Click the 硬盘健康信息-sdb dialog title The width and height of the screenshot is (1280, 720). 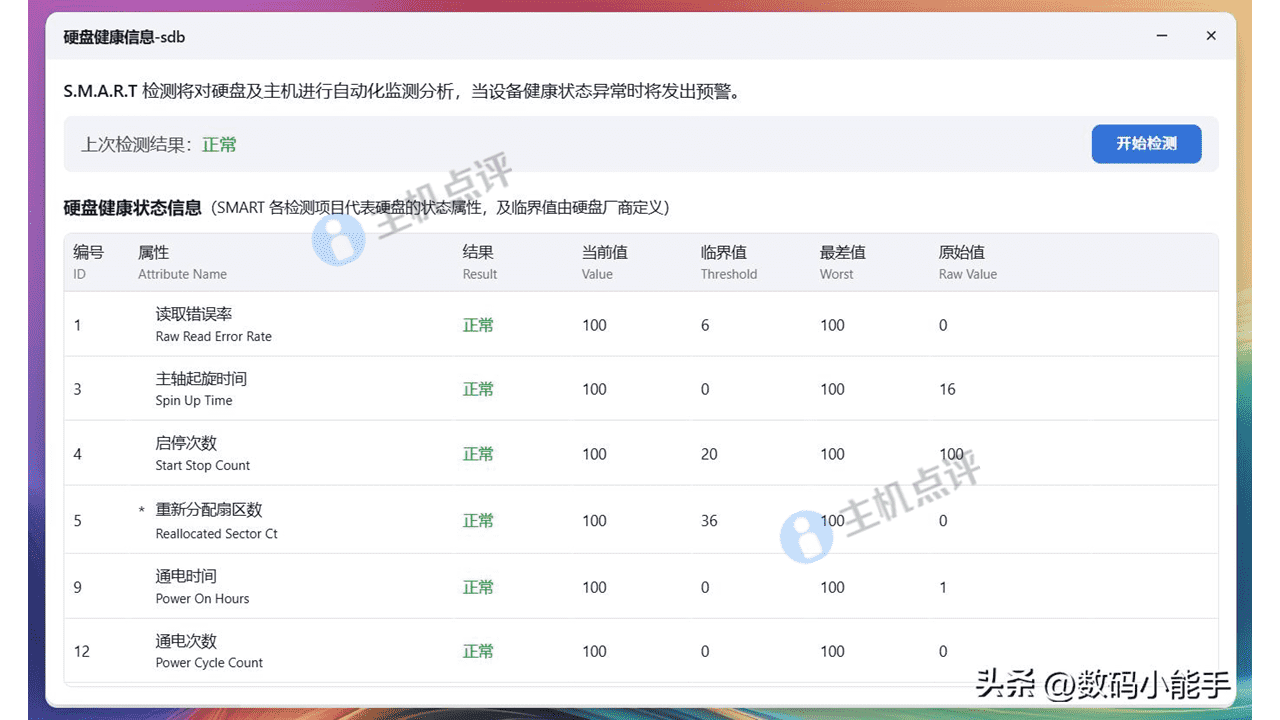[124, 37]
